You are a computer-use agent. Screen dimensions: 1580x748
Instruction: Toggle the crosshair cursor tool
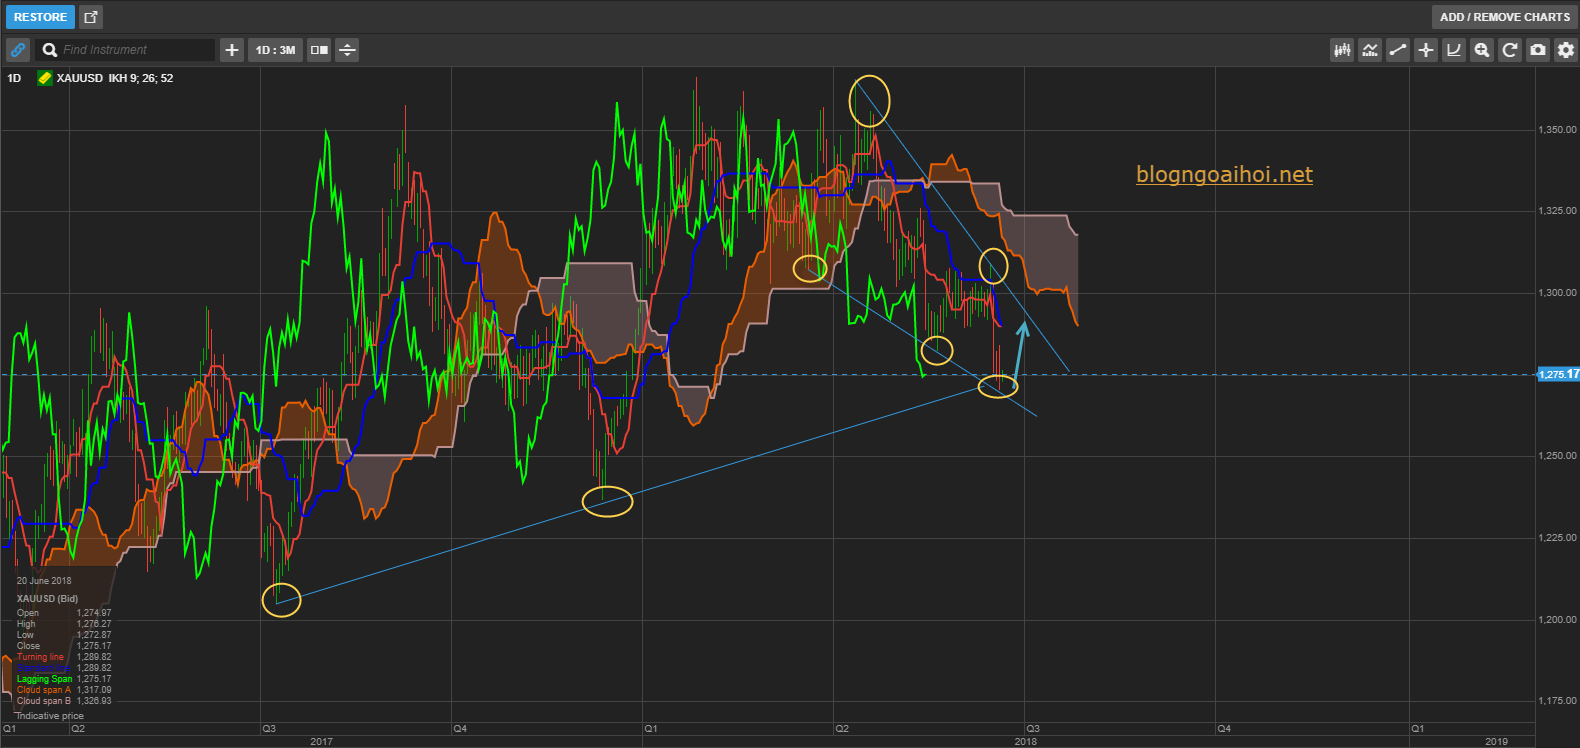click(x=1426, y=50)
